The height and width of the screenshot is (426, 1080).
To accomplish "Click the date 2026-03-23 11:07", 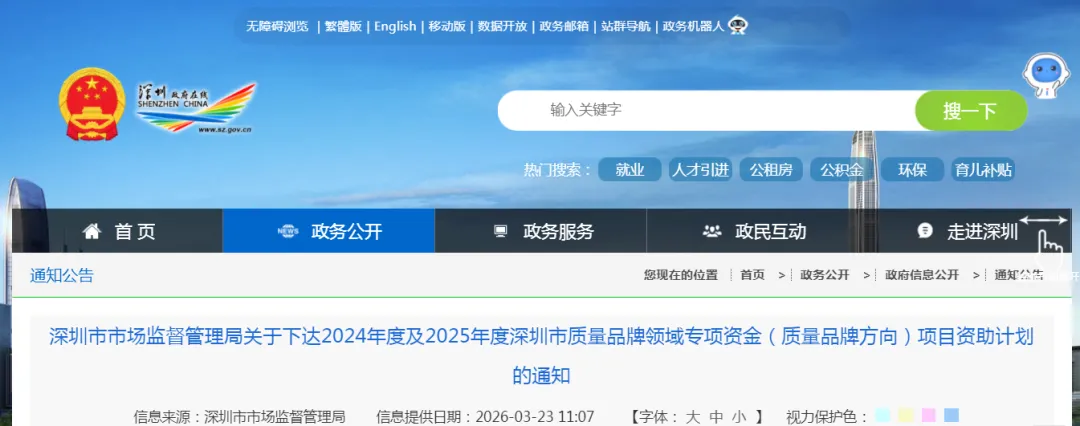I will tap(534, 416).
